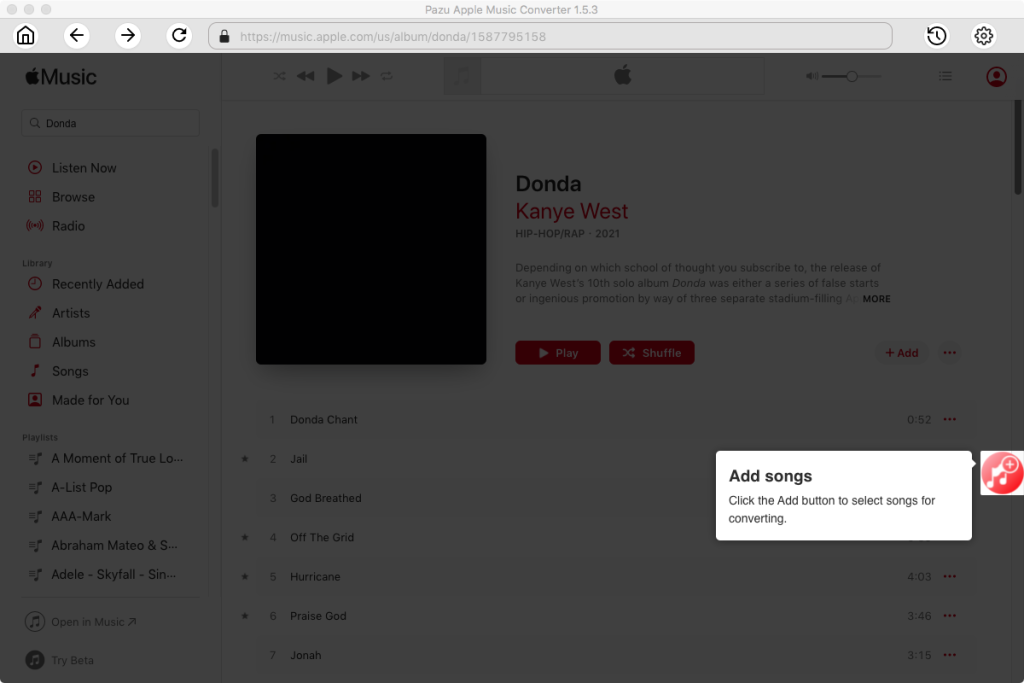
Task: Click the red Add songs converter icon
Action: point(1001,472)
